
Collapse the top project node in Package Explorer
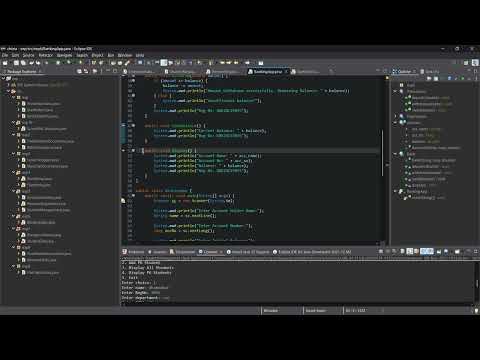pyautogui.click(x=4, y=79)
